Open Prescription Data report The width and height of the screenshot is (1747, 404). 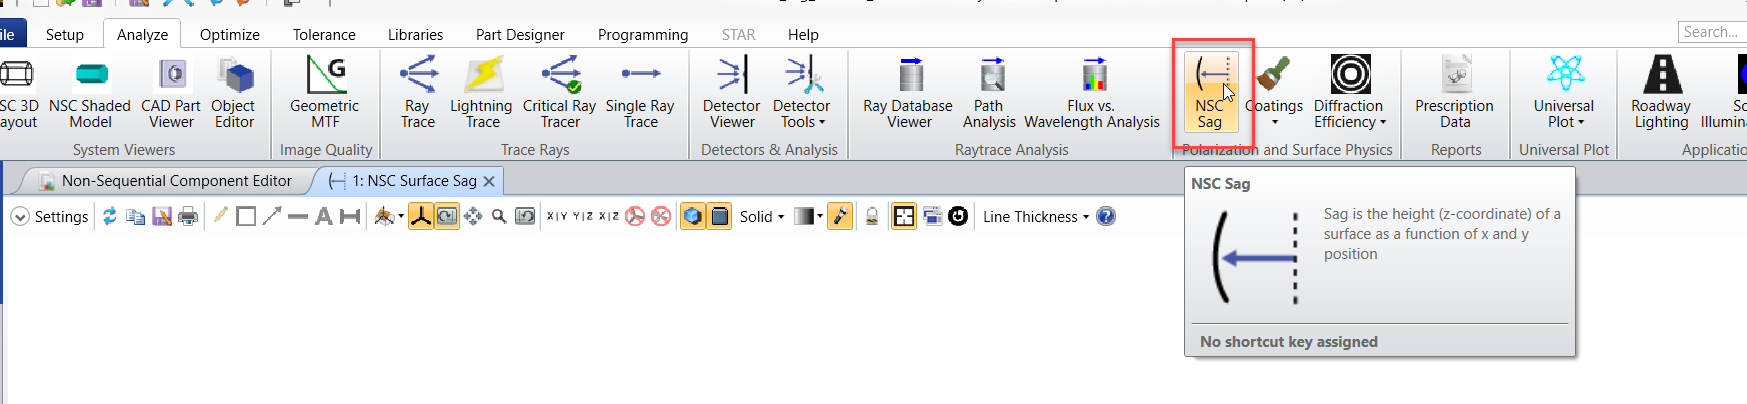(x=1455, y=93)
